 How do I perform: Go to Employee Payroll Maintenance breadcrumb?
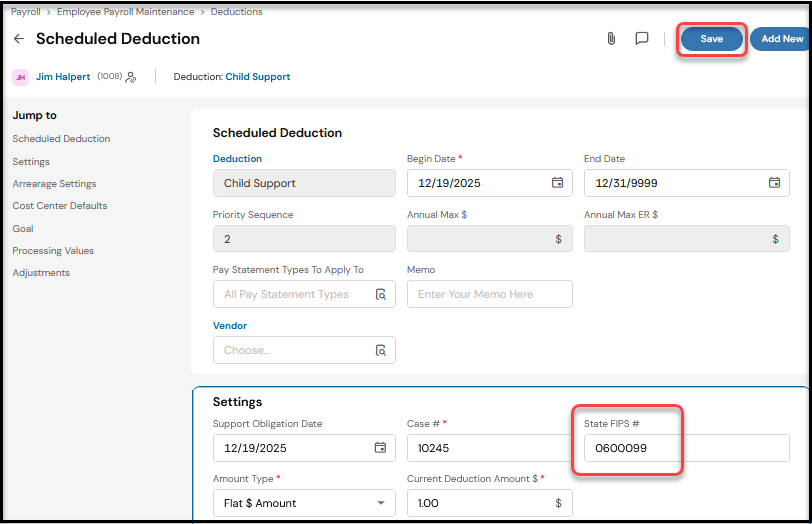[x=125, y=12]
